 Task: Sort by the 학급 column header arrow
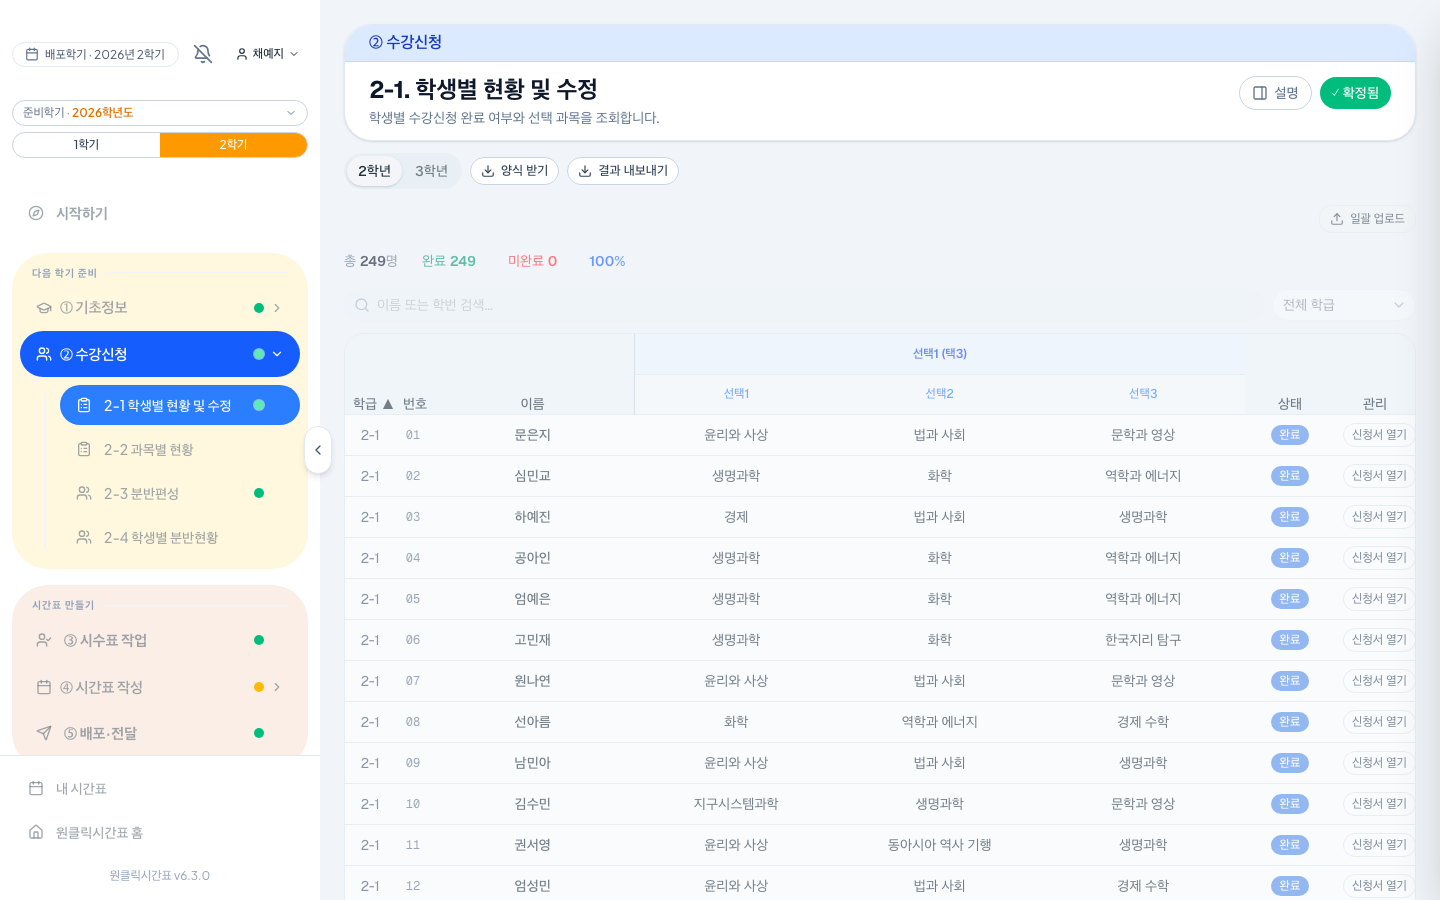tap(388, 404)
